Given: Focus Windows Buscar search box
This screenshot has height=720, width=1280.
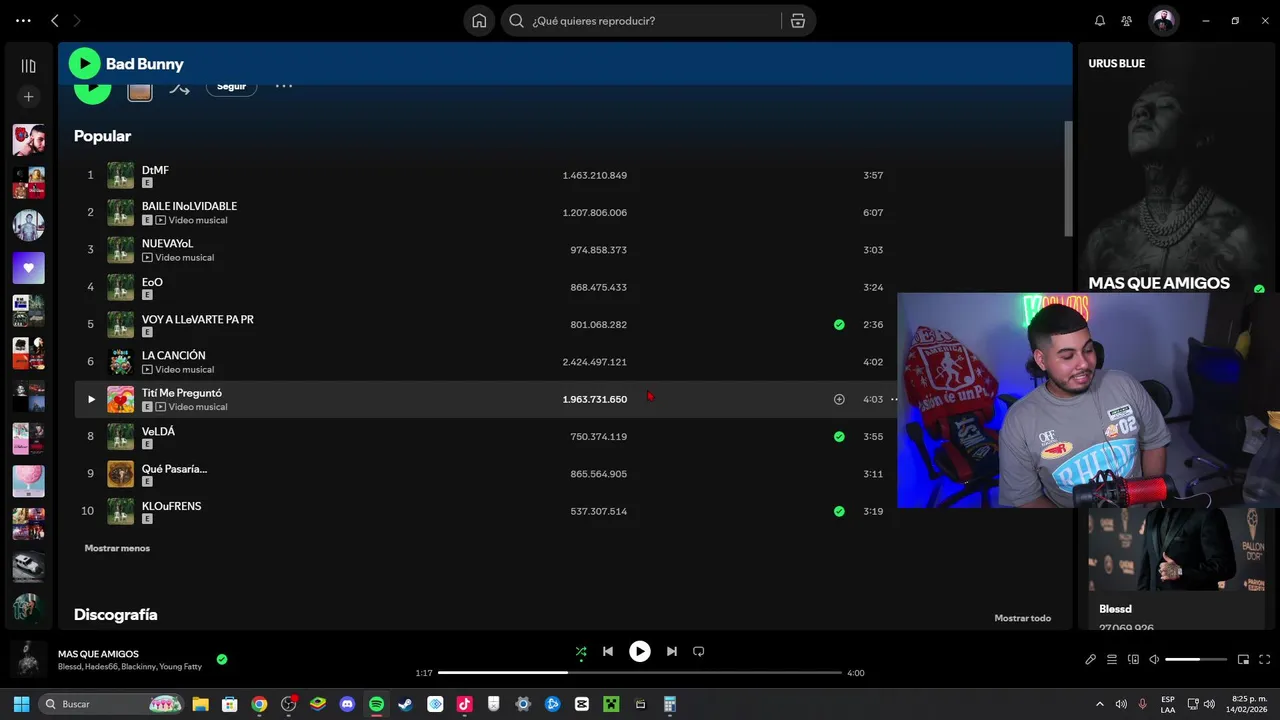Looking at the screenshot, I should click(x=110, y=704).
